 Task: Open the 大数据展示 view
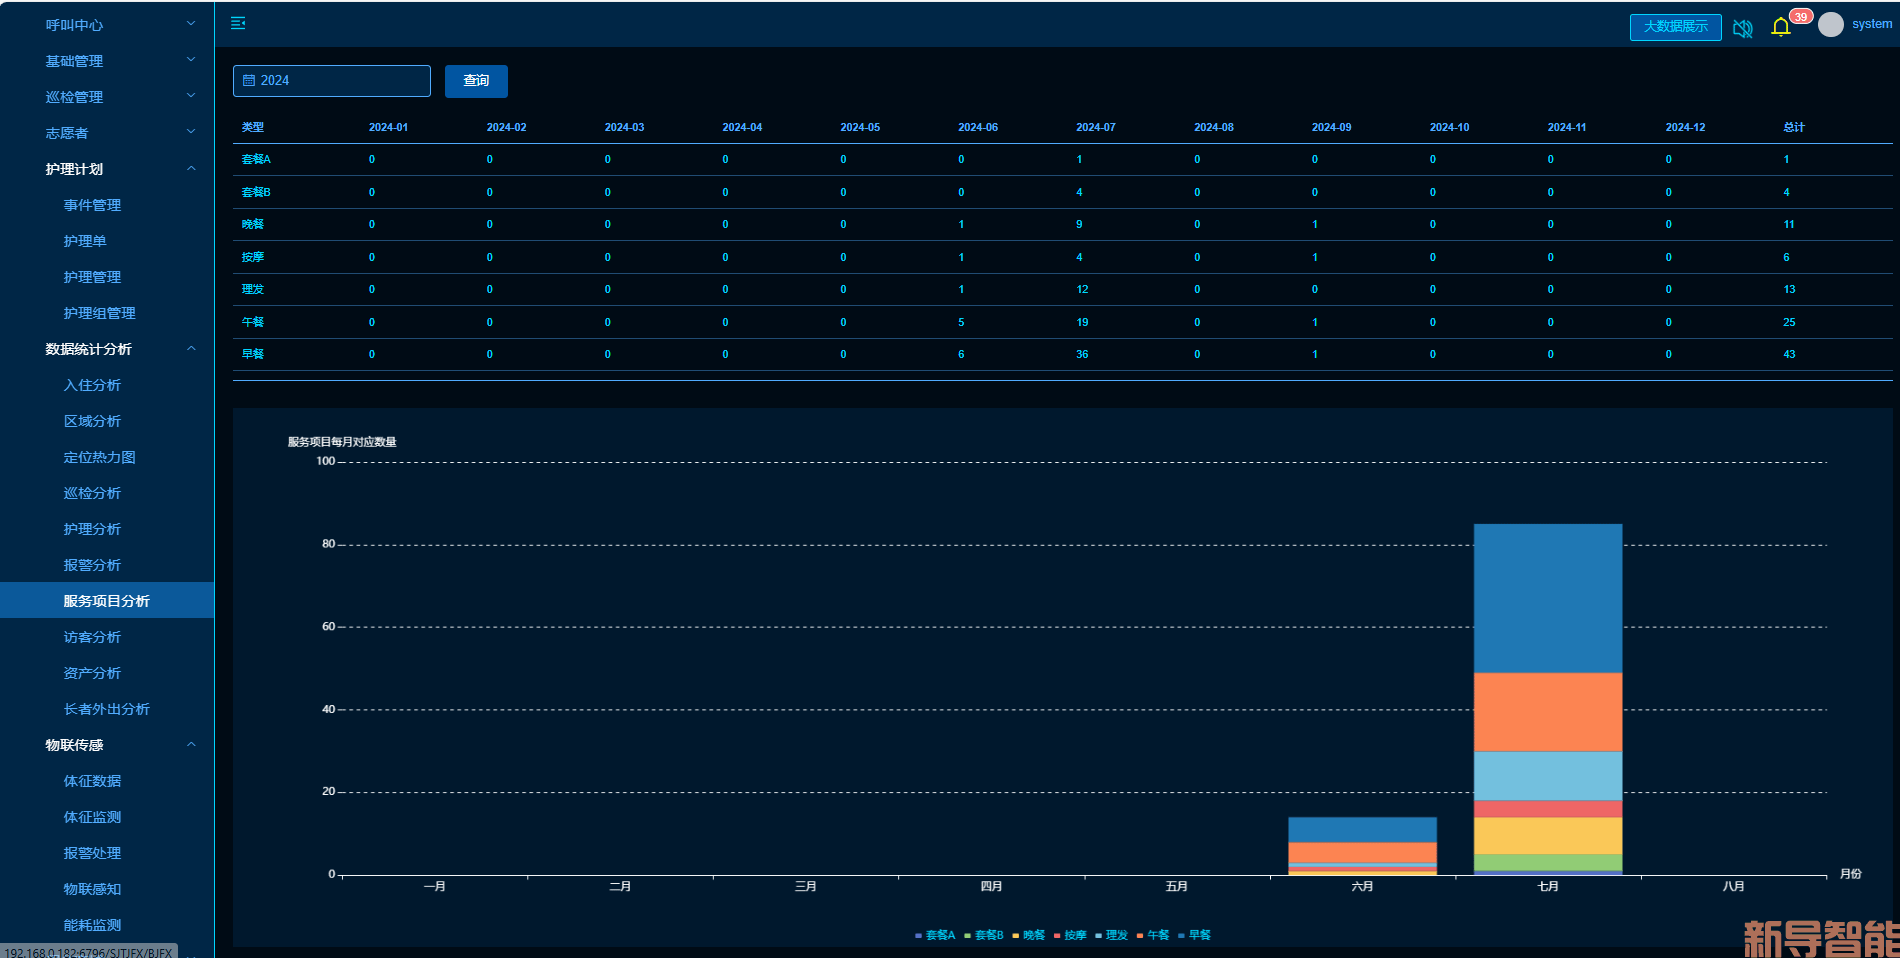pos(1675,27)
